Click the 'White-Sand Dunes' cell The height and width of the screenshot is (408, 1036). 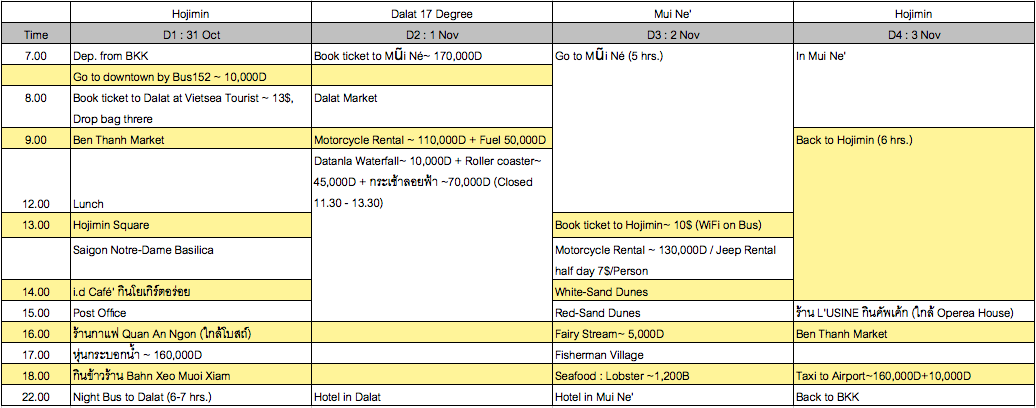[x=673, y=290]
